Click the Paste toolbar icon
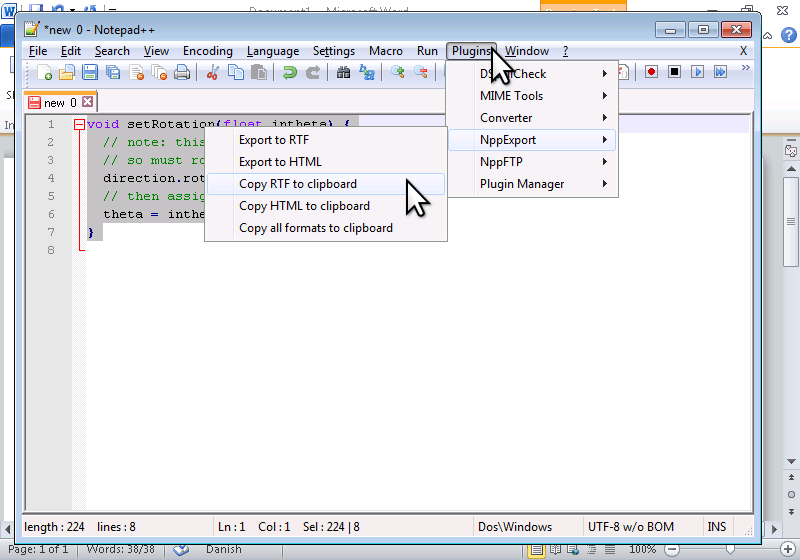Screen dimensions: 800x560 point(259,72)
